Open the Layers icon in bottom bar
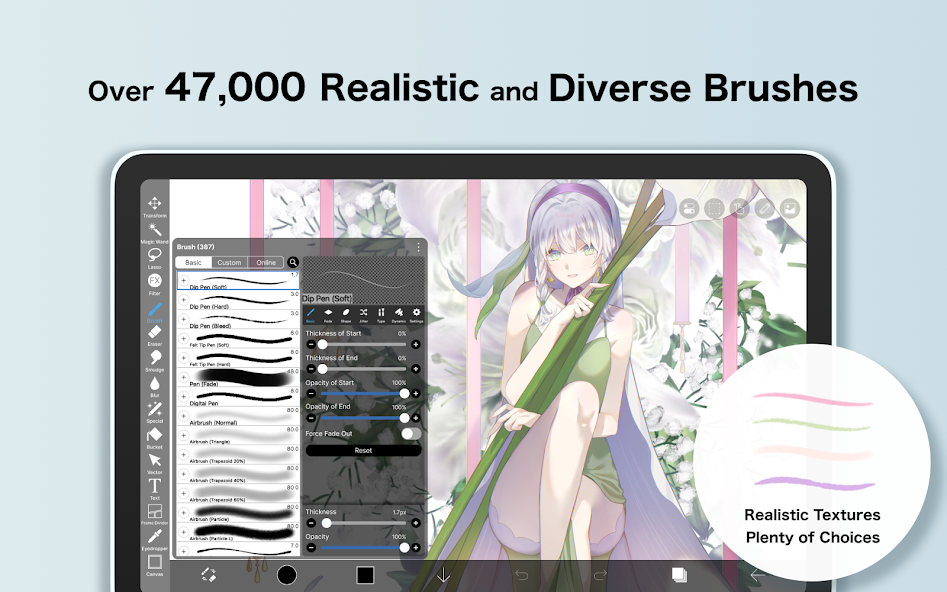Screen dimensions: 947x592 pos(679,574)
